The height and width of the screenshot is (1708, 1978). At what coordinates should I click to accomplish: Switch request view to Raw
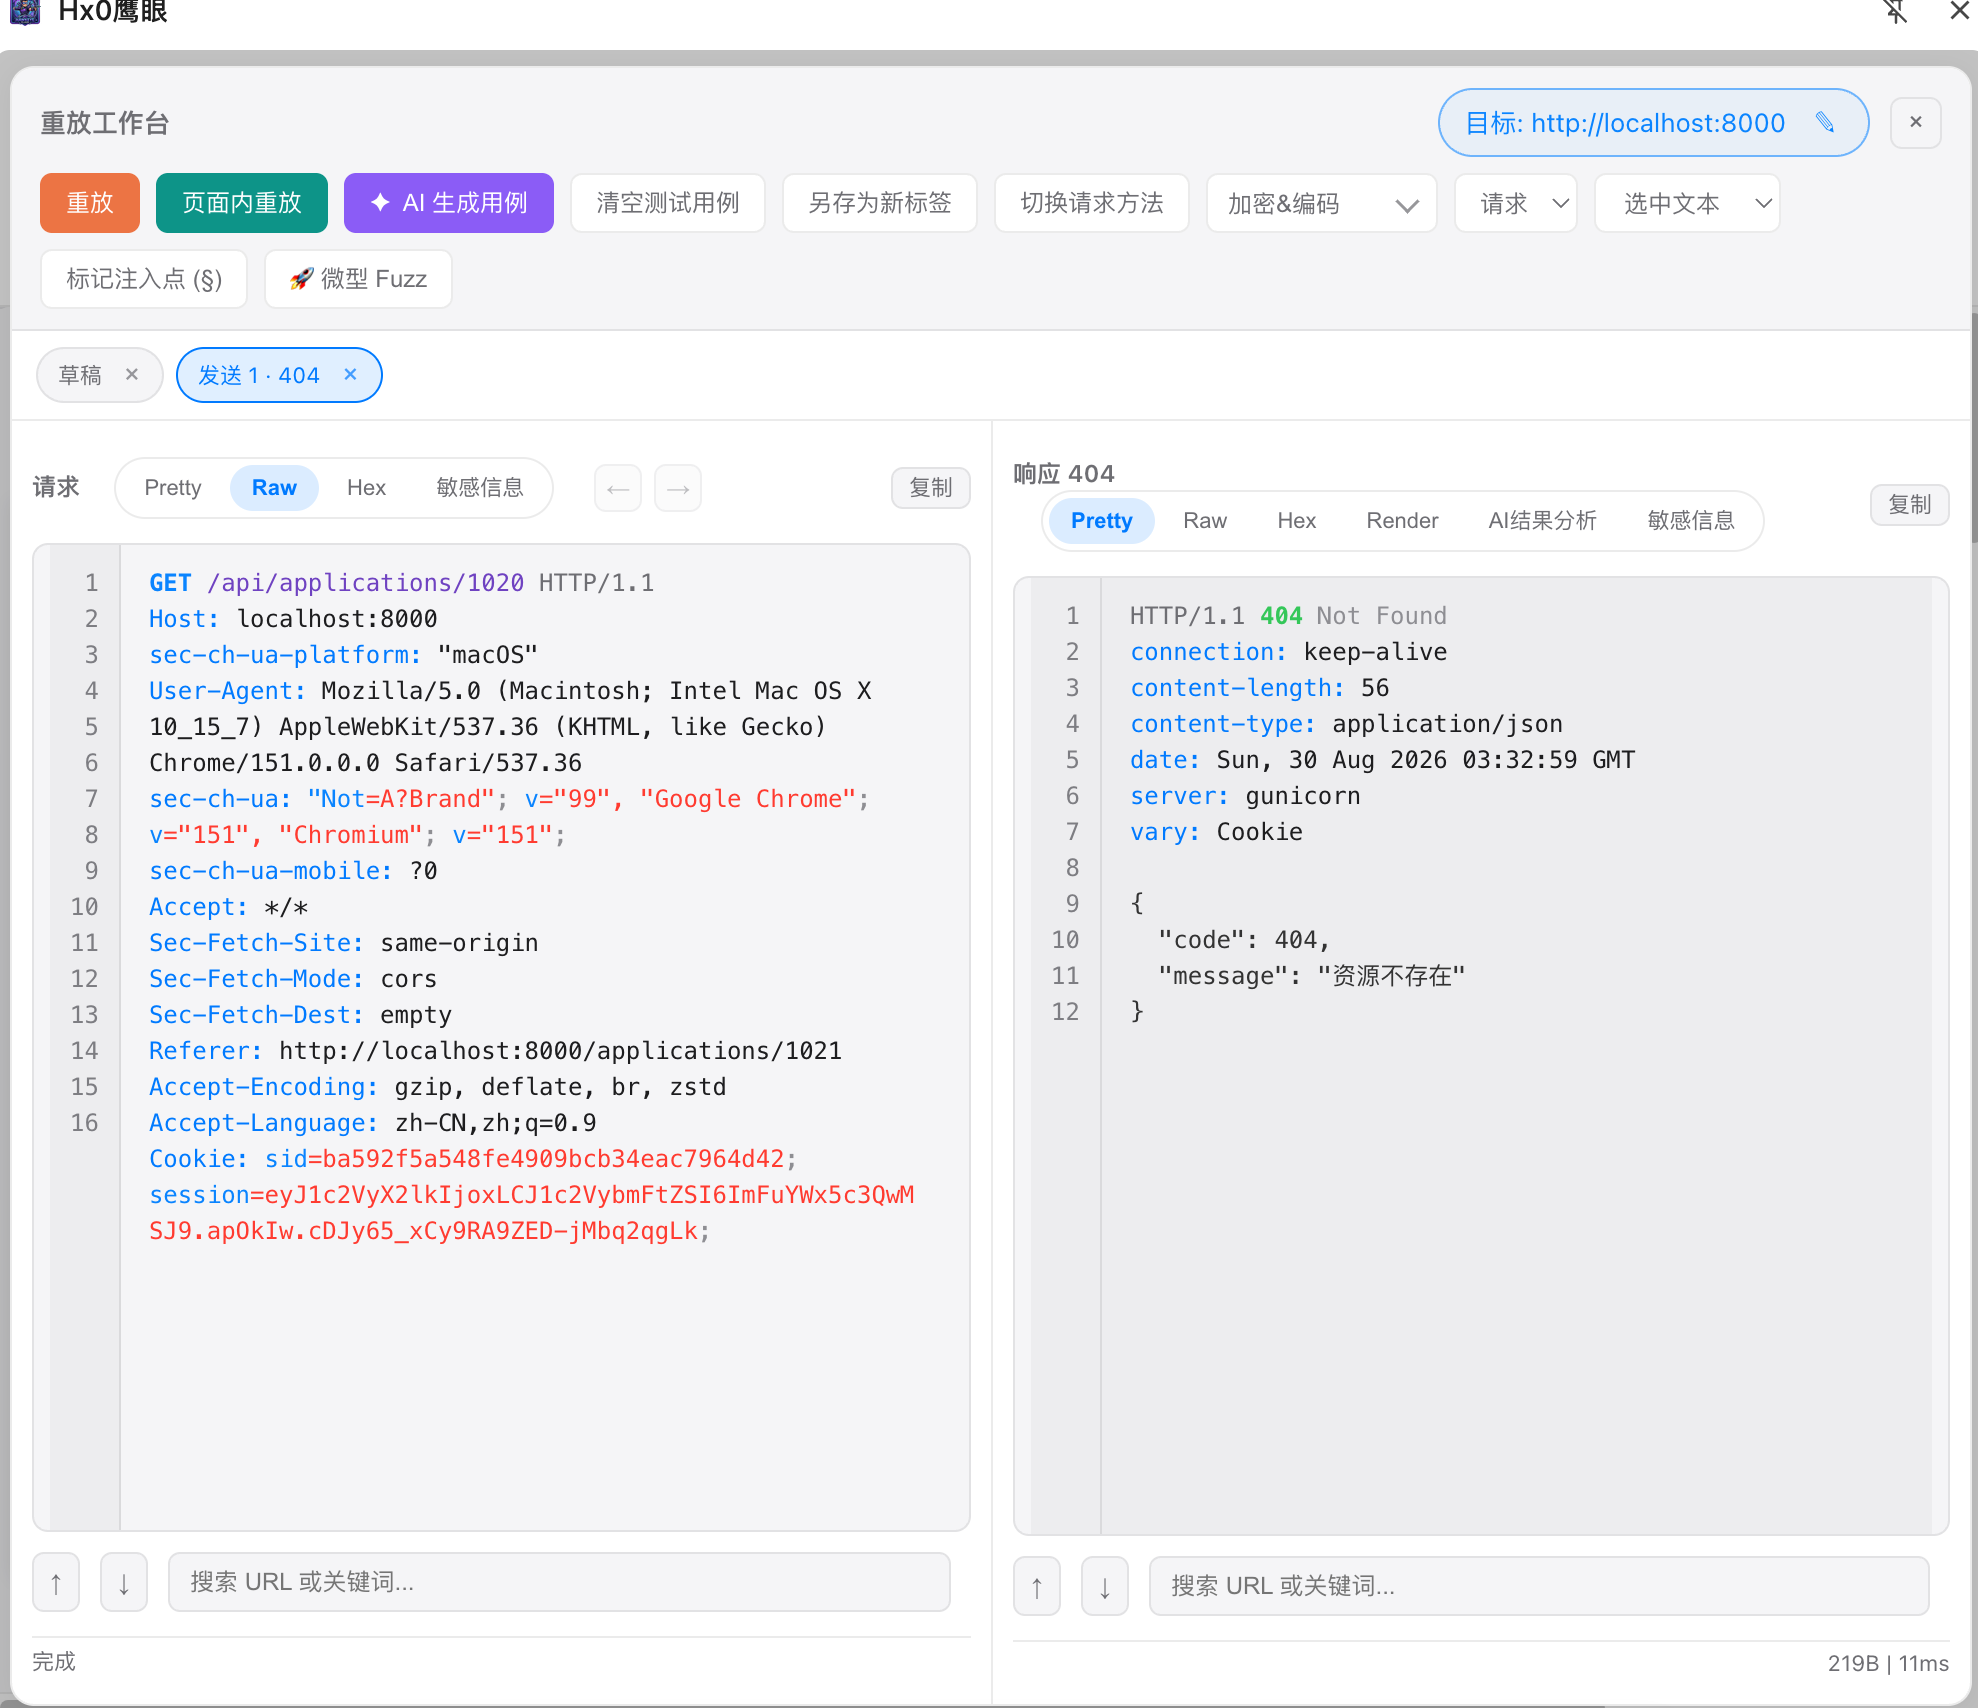click(274, 488)
